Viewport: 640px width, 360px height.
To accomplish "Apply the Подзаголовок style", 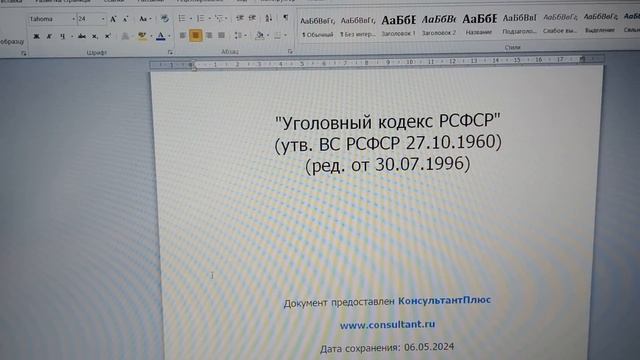I will (519, 24).
